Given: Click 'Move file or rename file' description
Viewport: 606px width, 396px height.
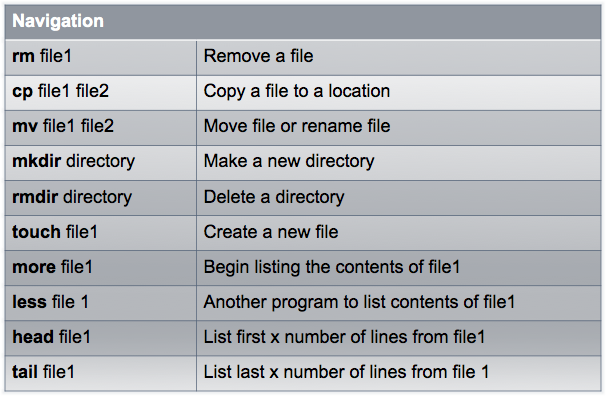Looking at the screenshot, I should pos(297,126).
